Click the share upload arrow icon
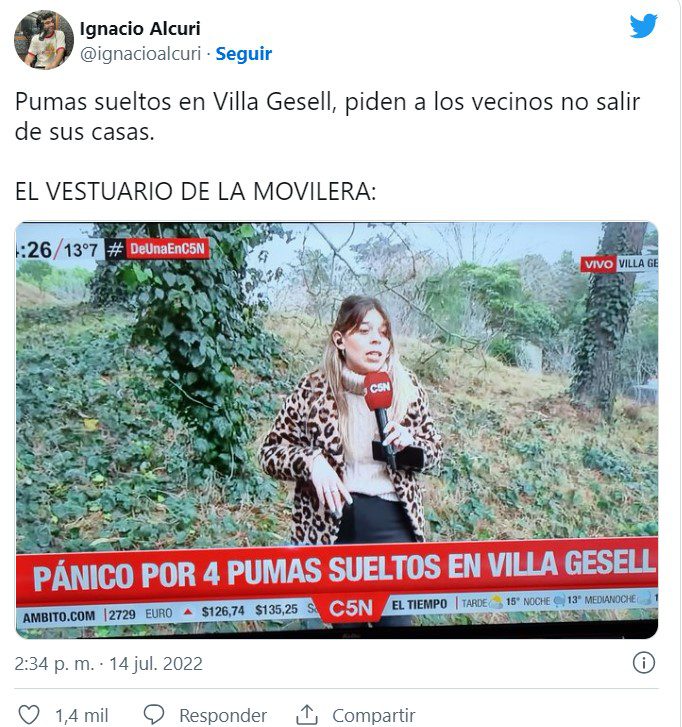Viewport: 682px width, 727px height. (x=306, y=714)
